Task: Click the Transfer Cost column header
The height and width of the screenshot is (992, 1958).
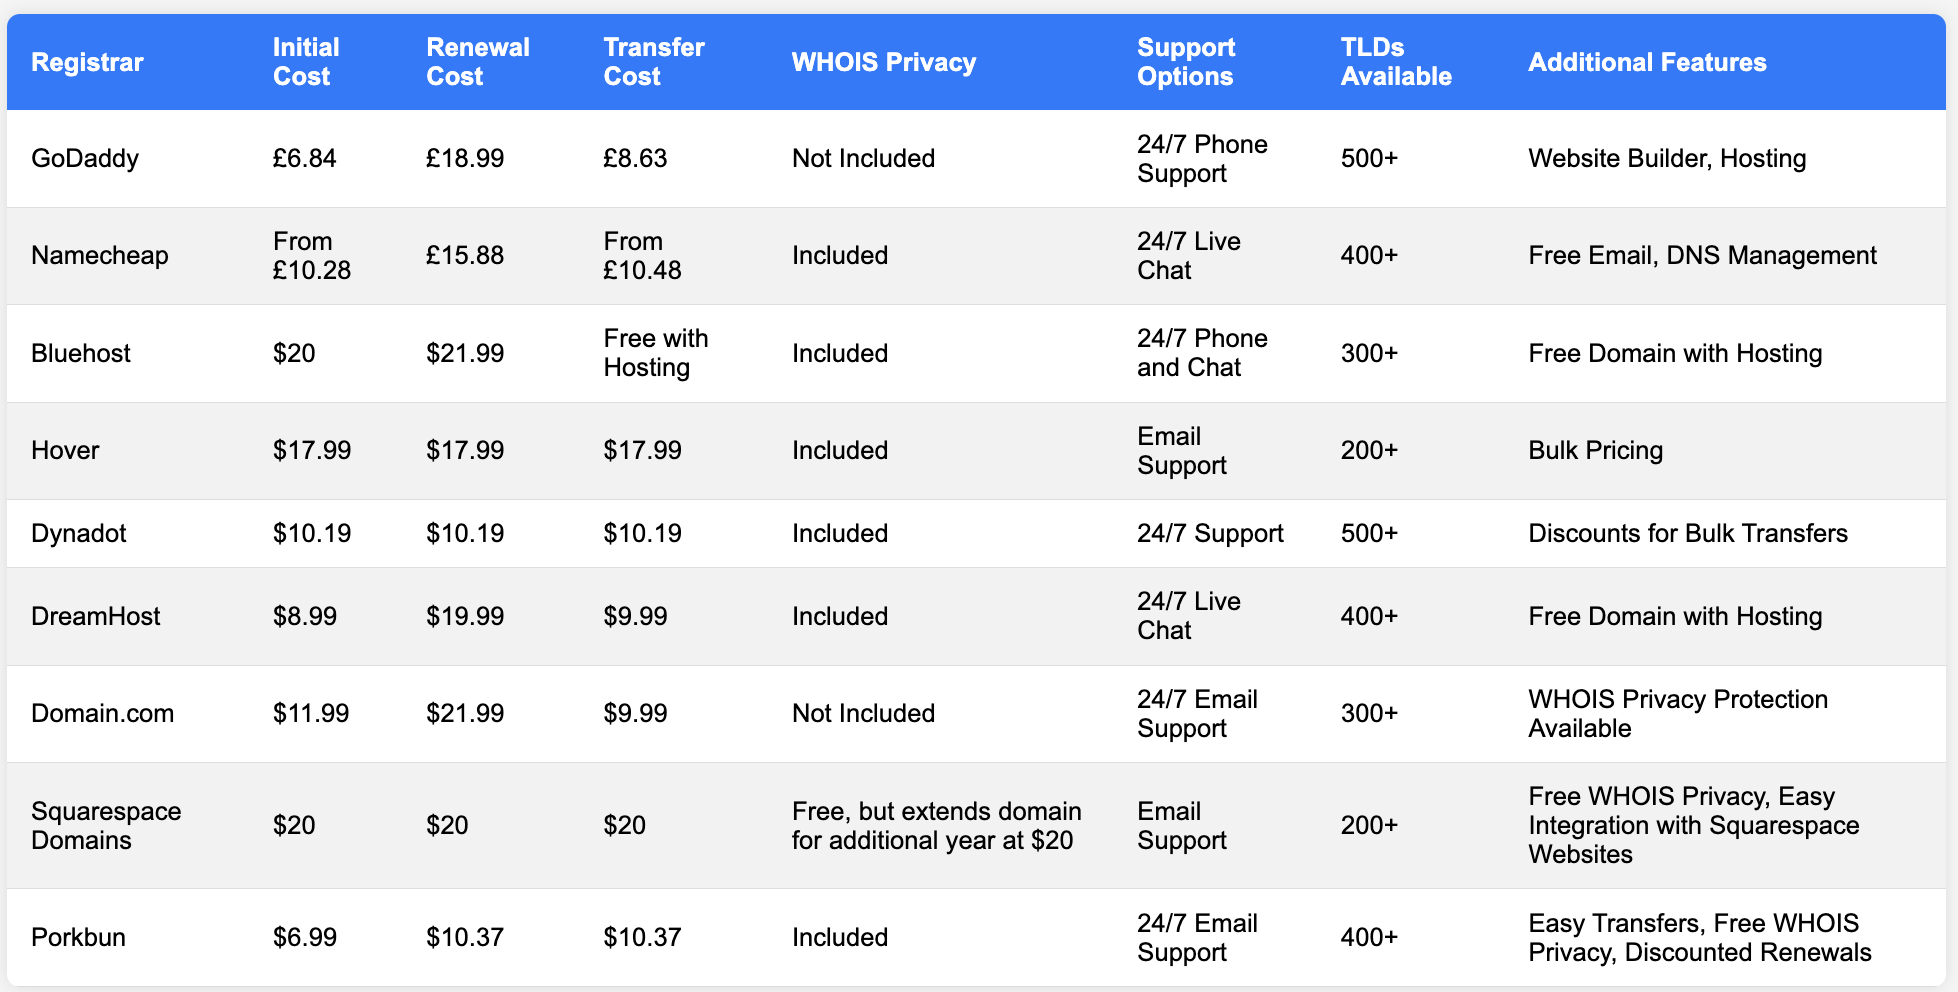Action: point(653,62)
